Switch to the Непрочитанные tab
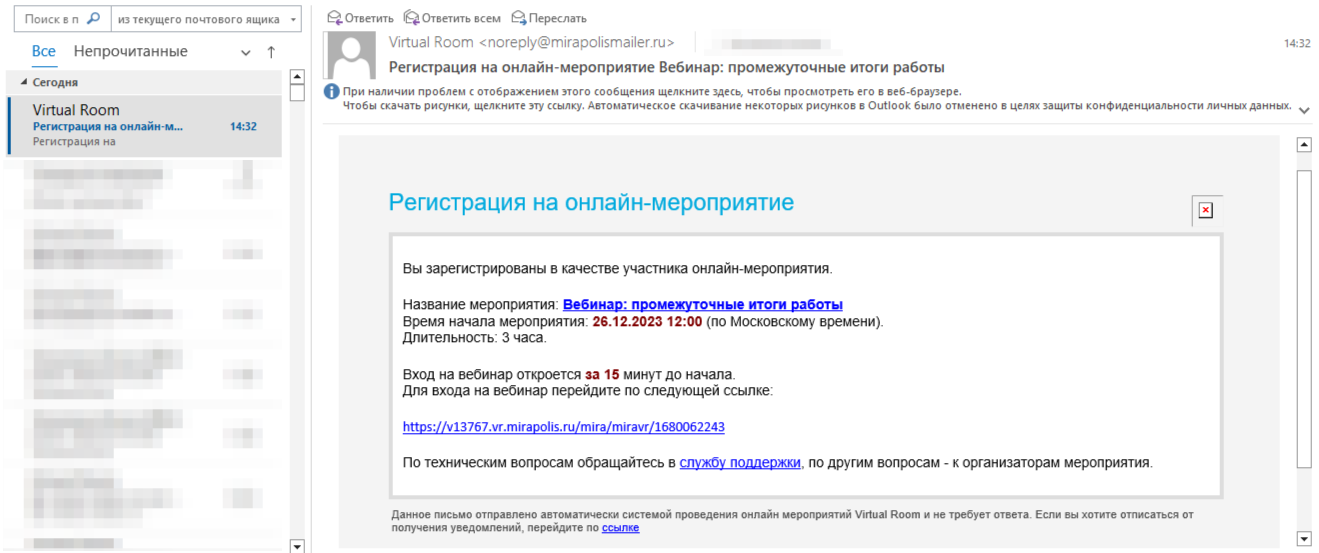This screenshot has width=1319, height=553. pos(130,52)
